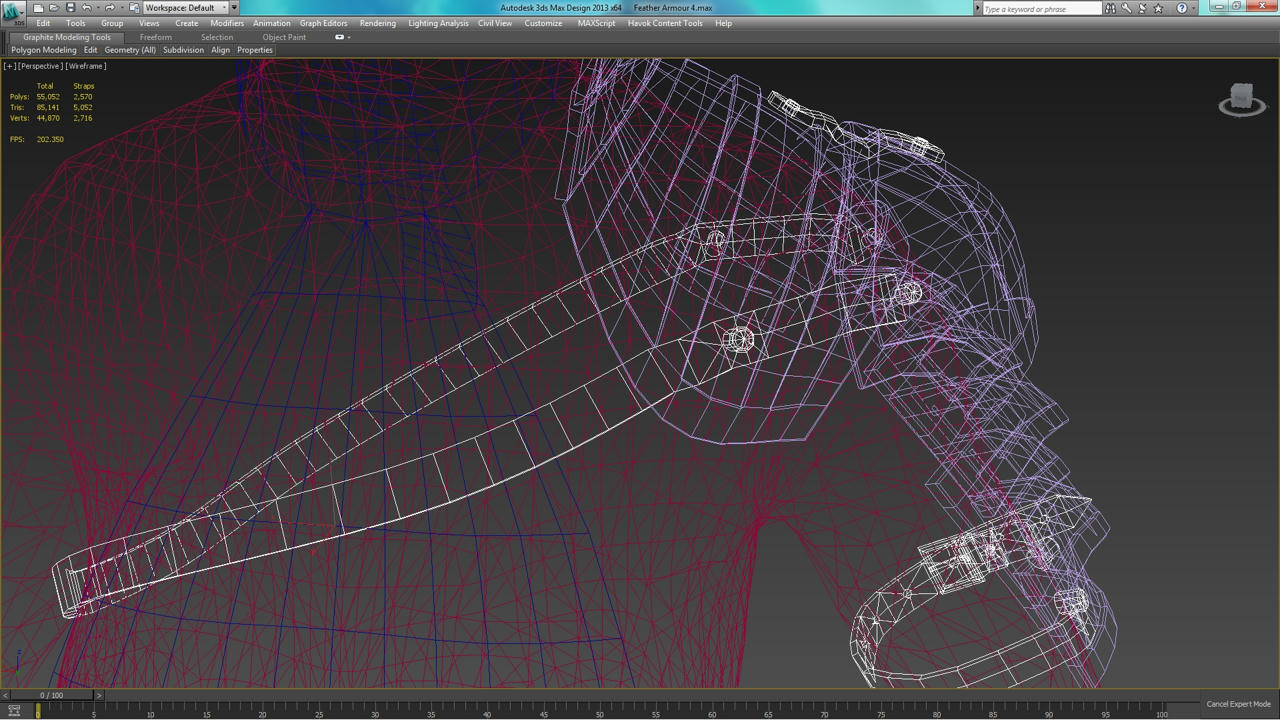
Task: Expand the Align ribbon panel
Action: click(x=220, y=50)
